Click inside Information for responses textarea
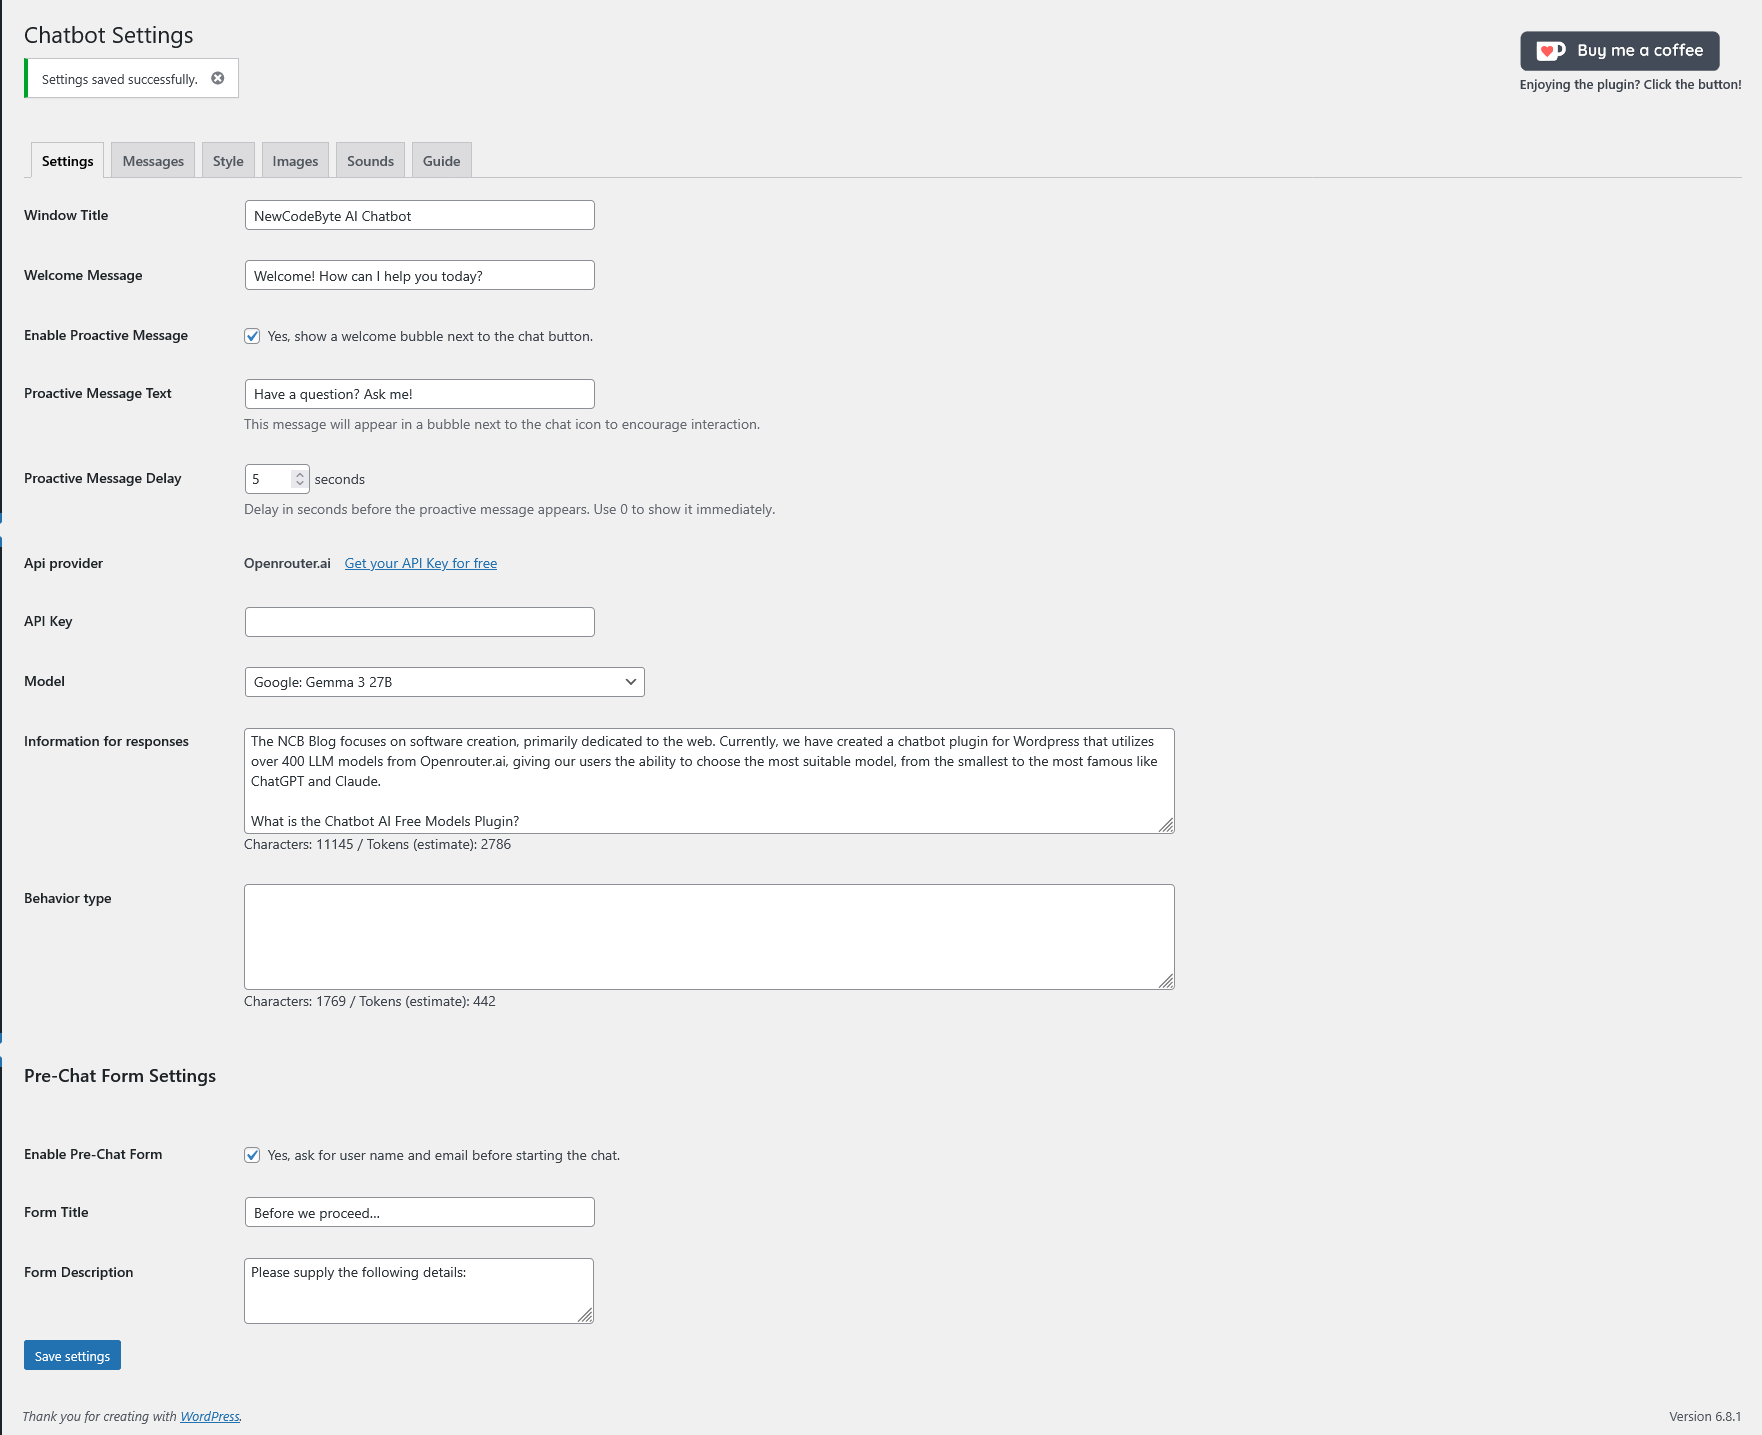The height and width of the screenshot is (1435, 1762). click(709, 781)
